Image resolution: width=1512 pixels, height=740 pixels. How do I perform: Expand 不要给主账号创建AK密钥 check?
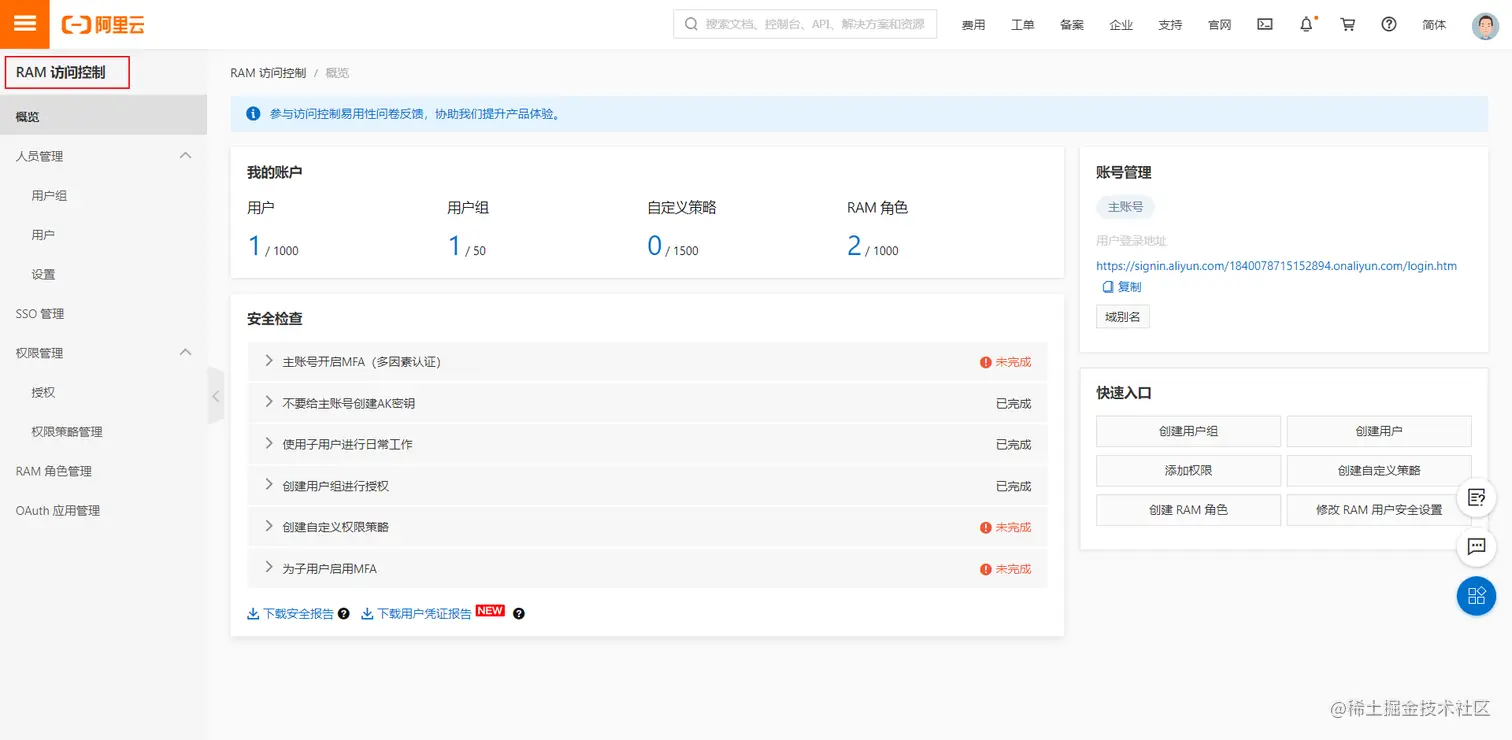pyautogui.click(x=269, y=402)
